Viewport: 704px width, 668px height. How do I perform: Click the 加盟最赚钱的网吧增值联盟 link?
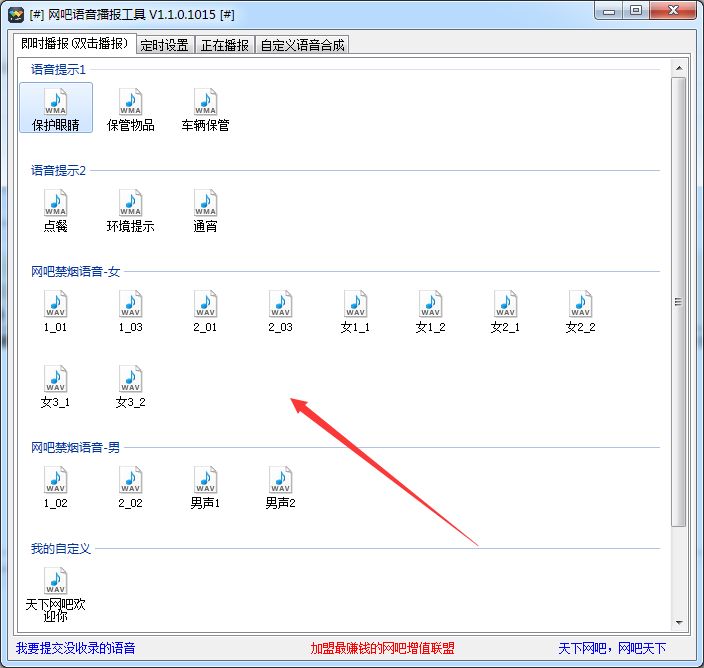(x=383, y=648)
